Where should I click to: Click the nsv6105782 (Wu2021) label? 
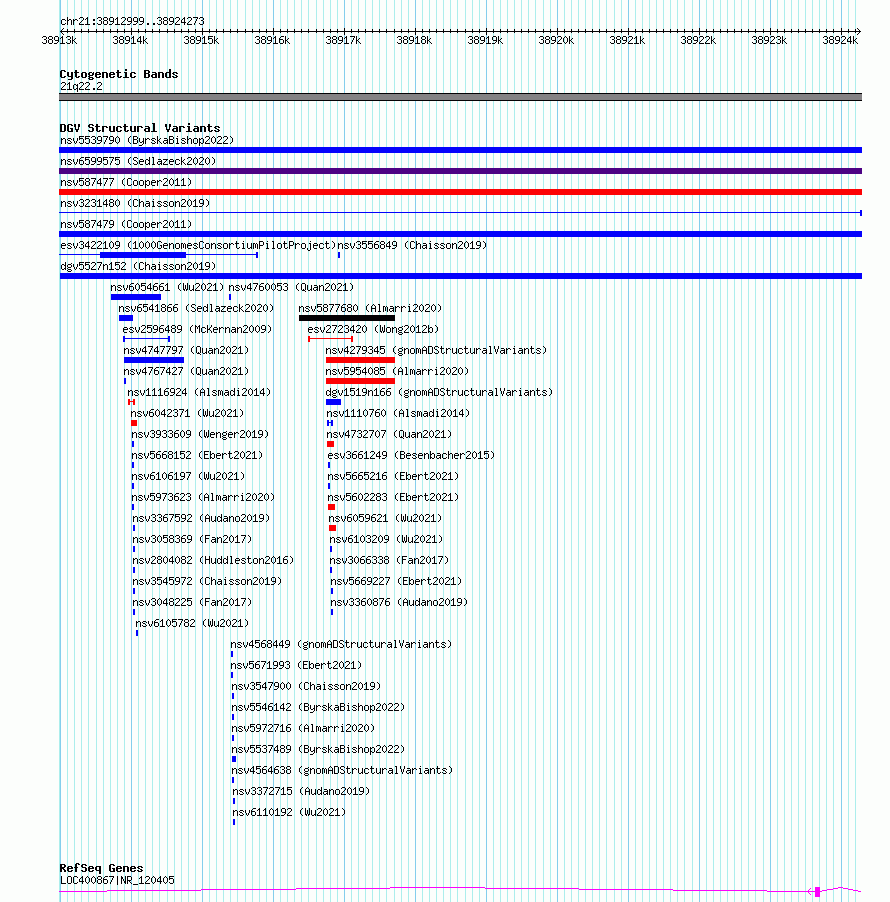tap(192, 623)
